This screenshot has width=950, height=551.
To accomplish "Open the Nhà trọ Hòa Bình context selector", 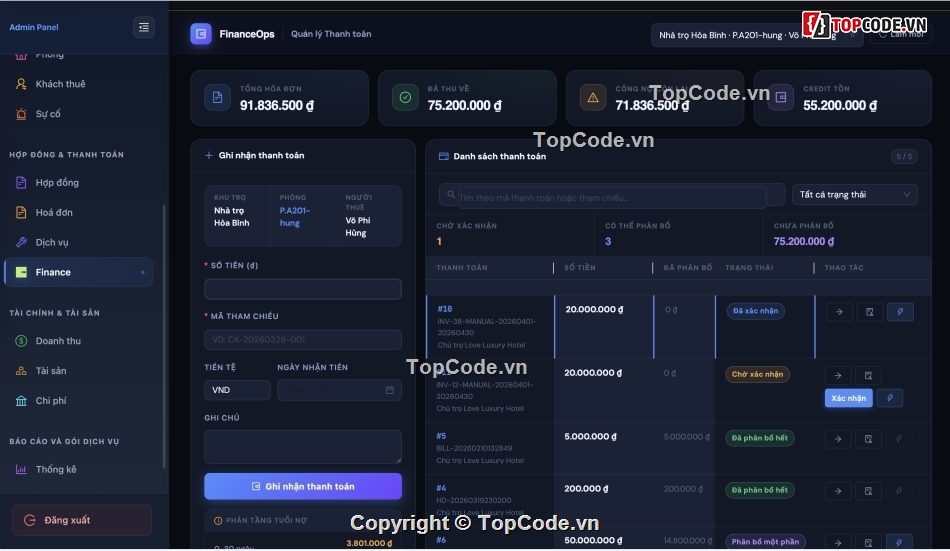I will coord(757,35).
